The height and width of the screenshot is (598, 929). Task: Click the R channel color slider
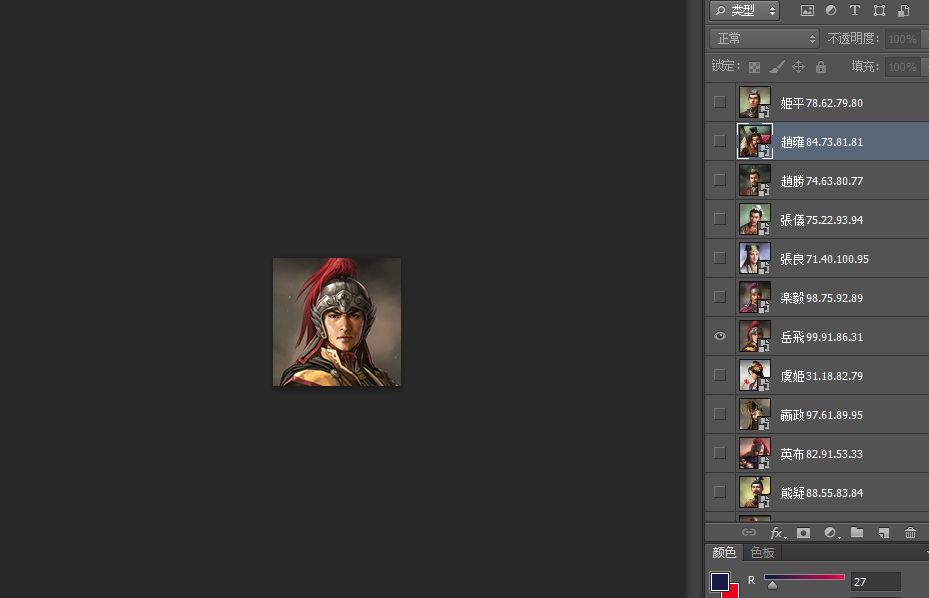pos(804,577)
